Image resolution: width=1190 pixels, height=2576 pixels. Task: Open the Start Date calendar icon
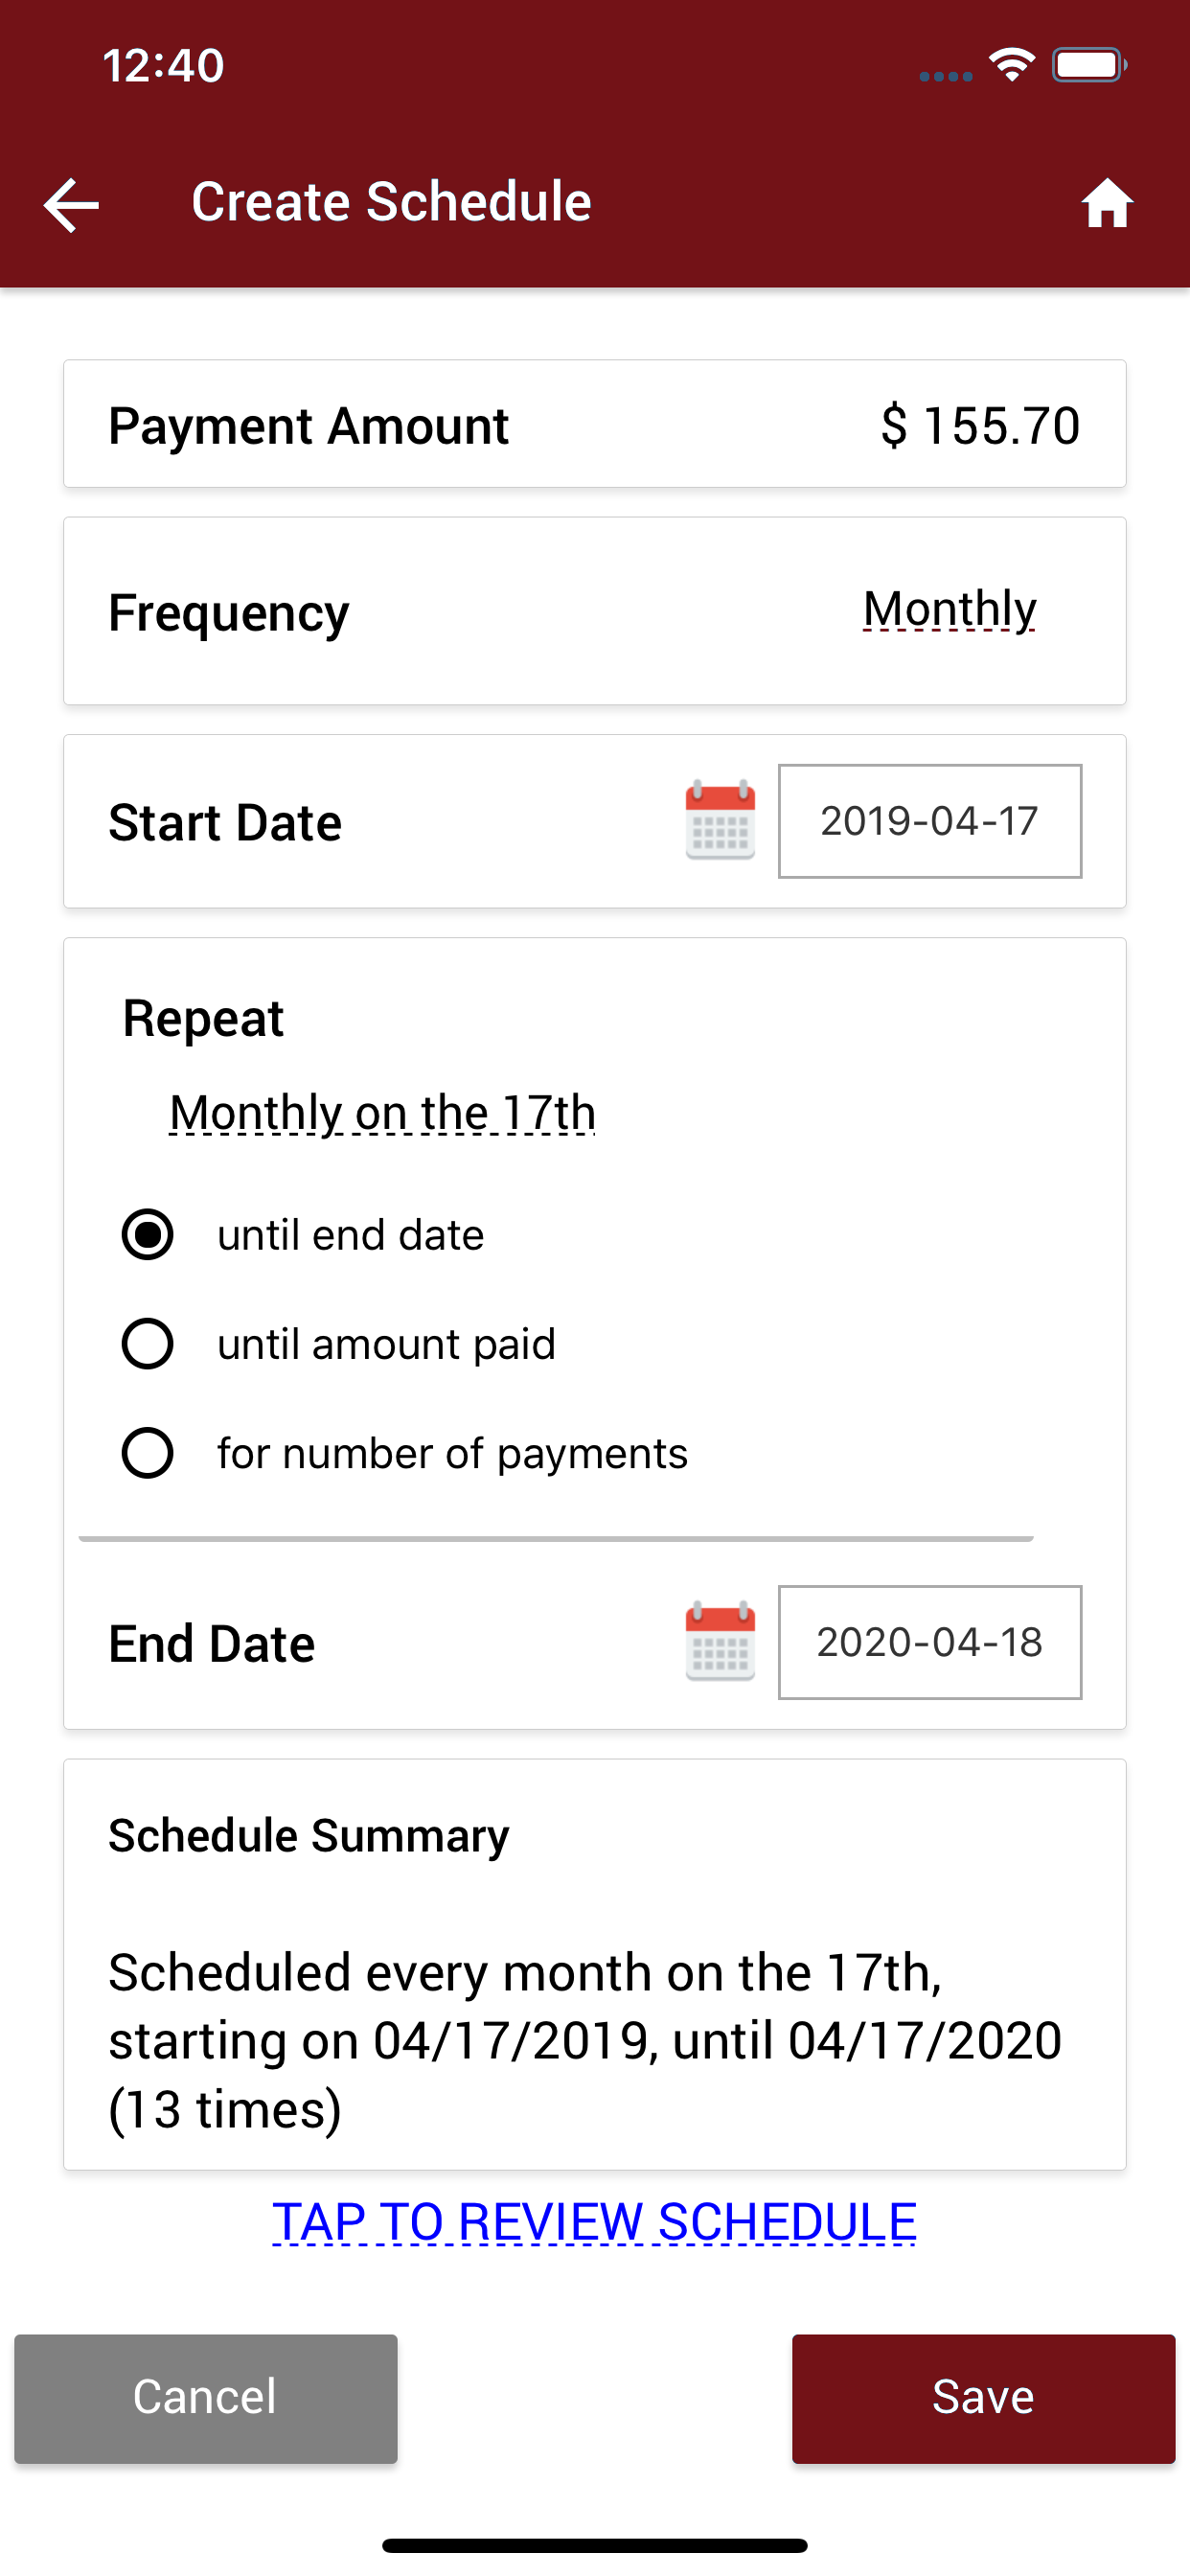720,820
